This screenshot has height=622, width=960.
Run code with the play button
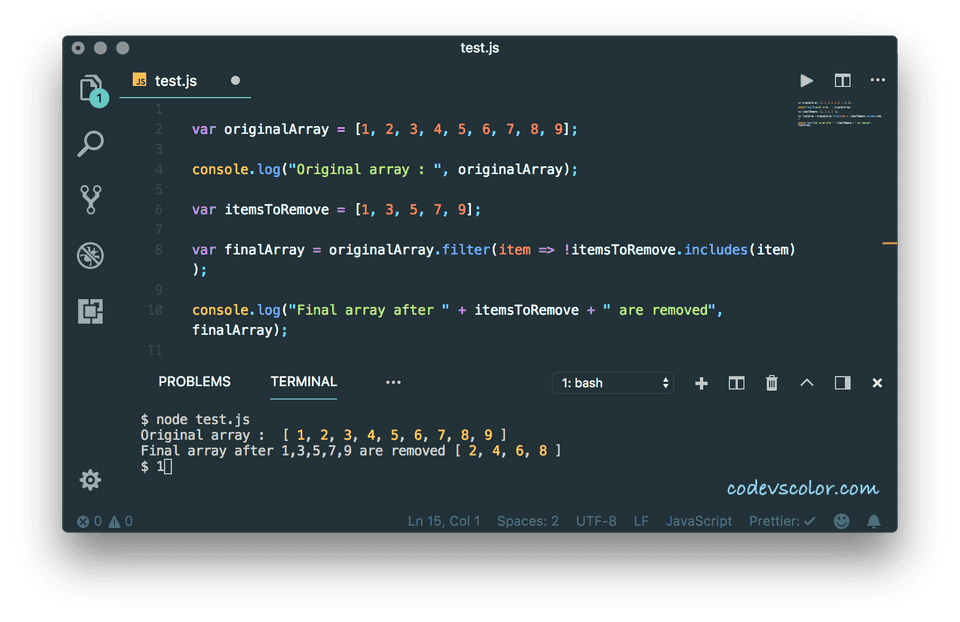click(806, 81)
